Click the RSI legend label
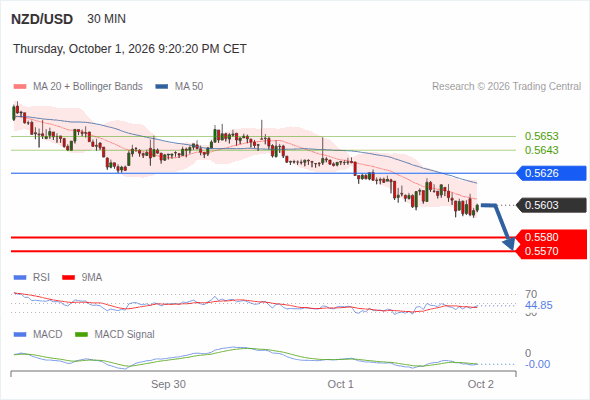 point(41,278)
